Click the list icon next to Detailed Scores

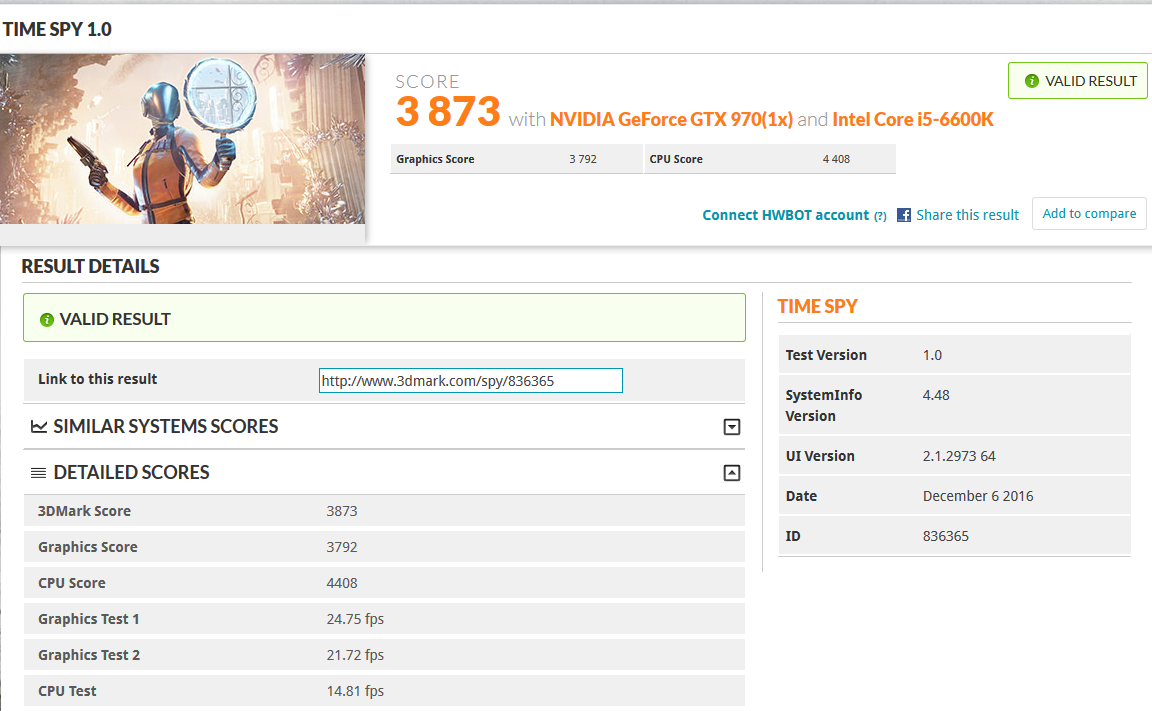38,473
